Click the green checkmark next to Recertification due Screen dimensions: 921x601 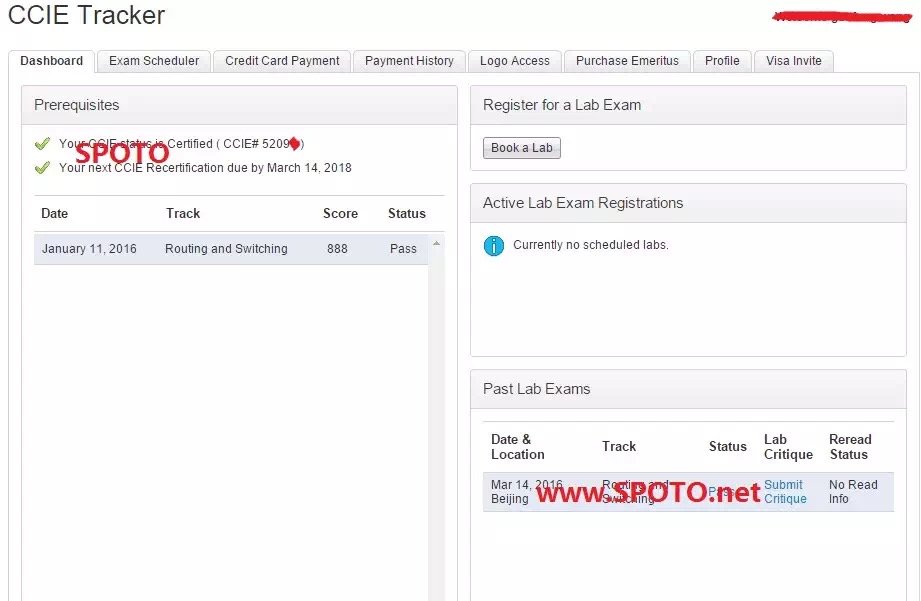42,168
